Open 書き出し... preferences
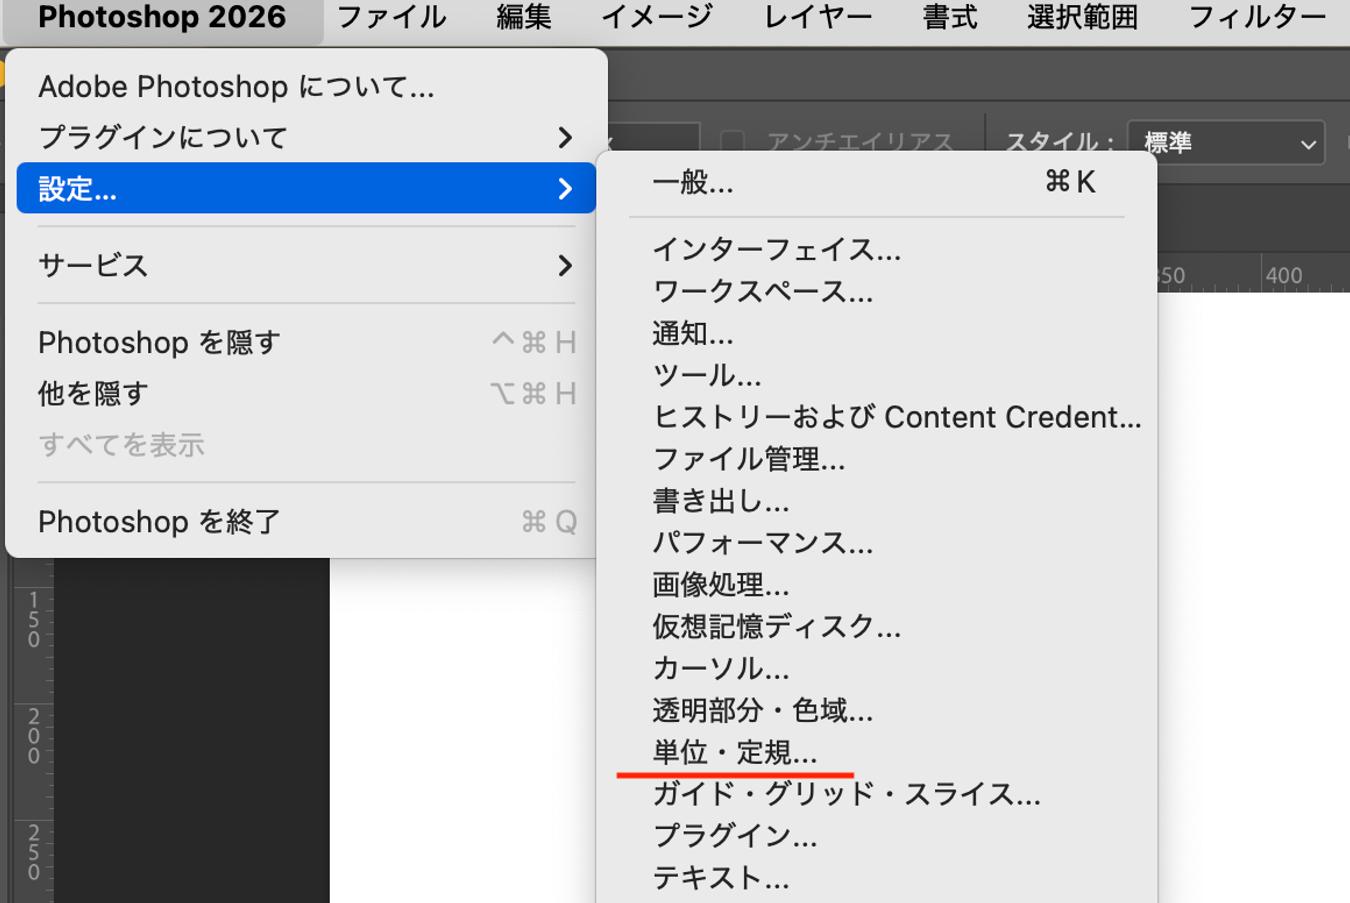The height and width of the screenshot is (903, 1350). point(876,501)
